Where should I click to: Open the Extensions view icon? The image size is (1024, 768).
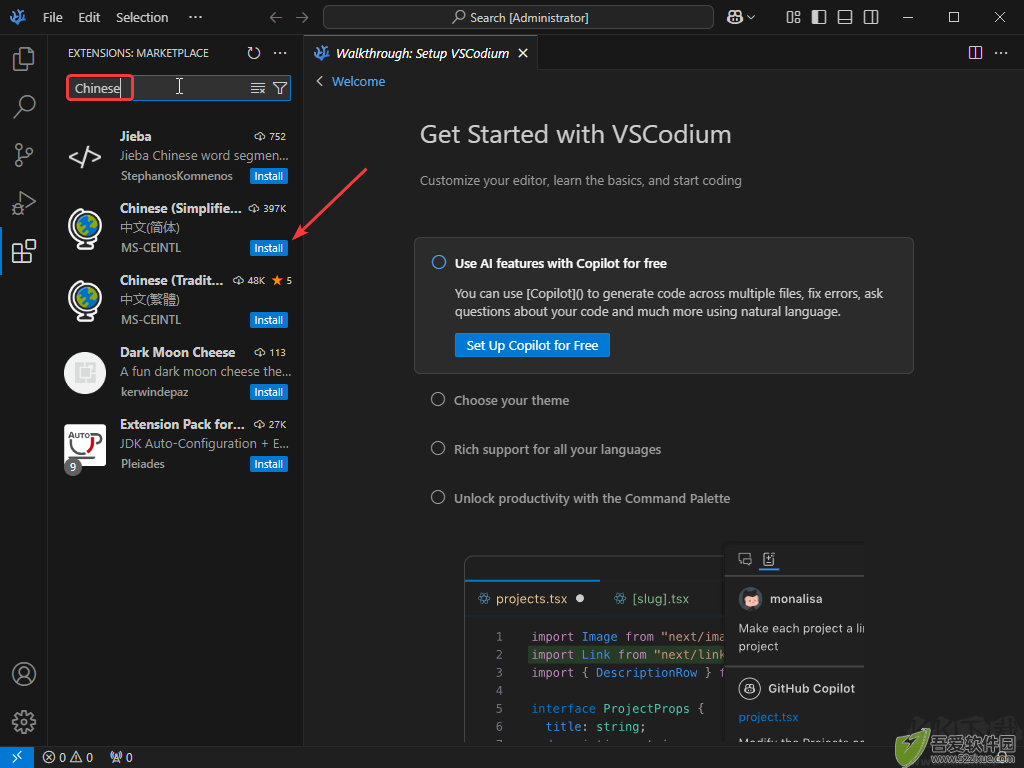[x=24, y=251]
